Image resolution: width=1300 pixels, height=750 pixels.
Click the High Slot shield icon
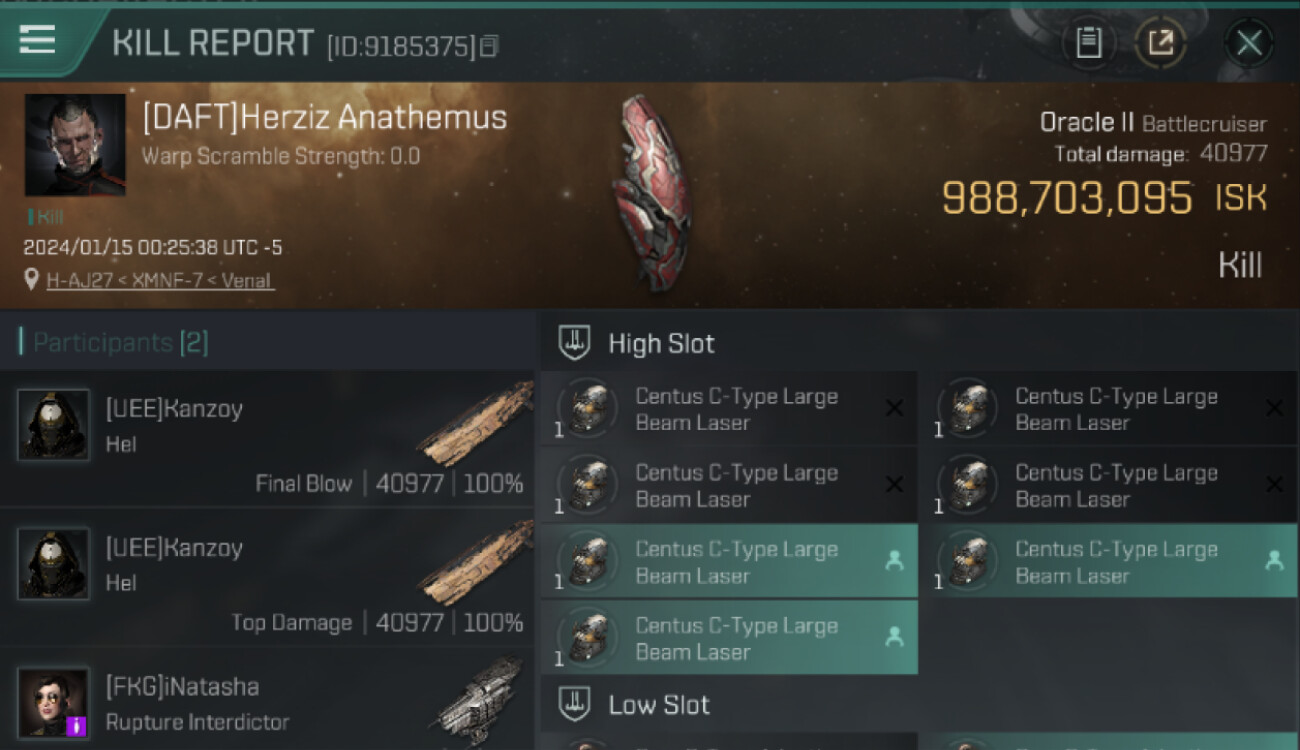coord(573,343)
